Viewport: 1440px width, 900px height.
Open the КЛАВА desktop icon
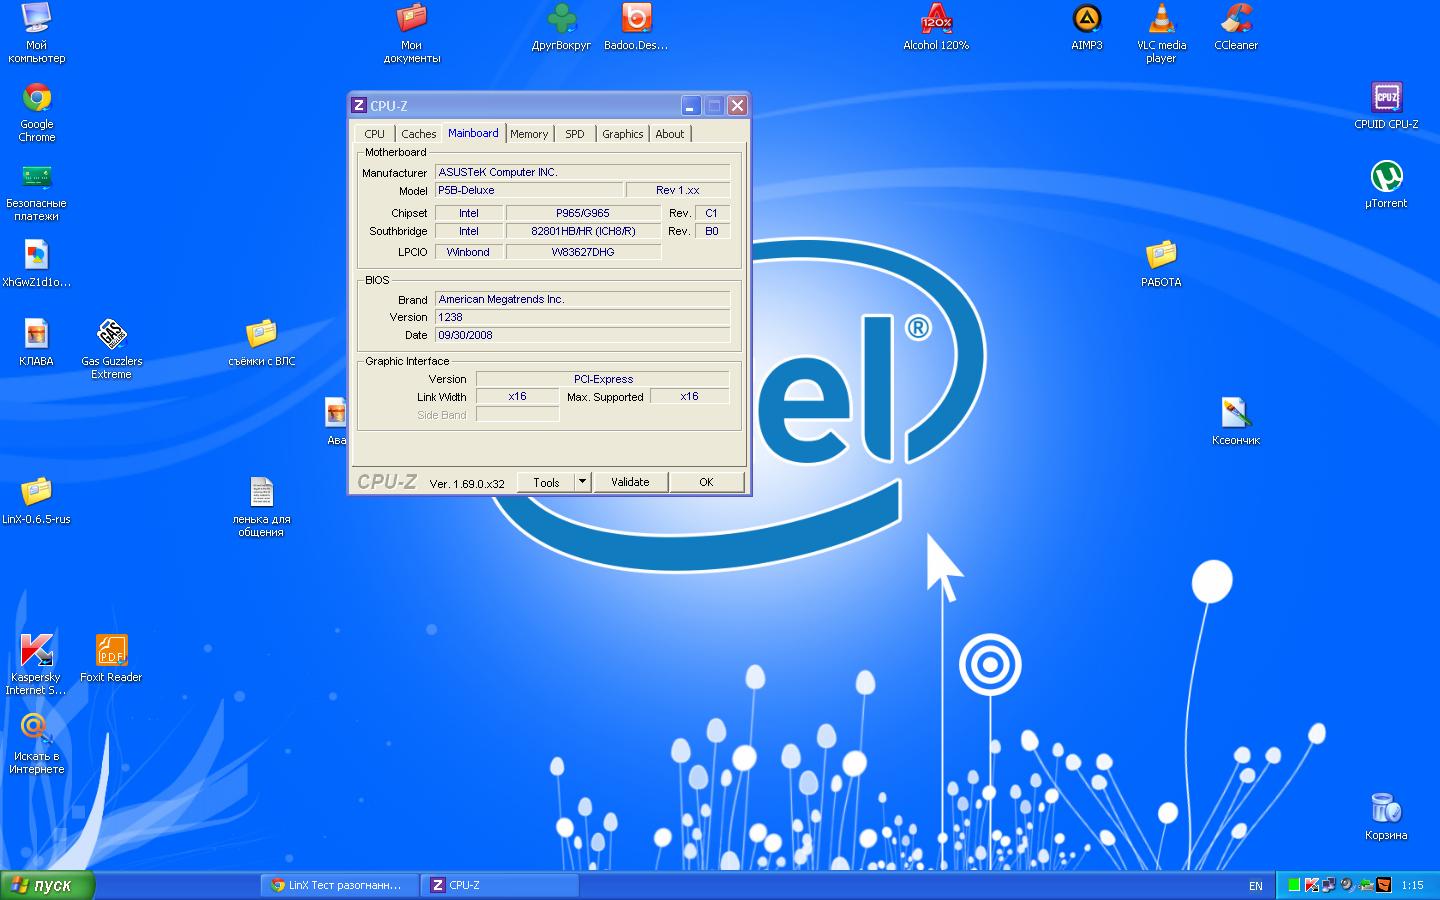coord(36,343)
